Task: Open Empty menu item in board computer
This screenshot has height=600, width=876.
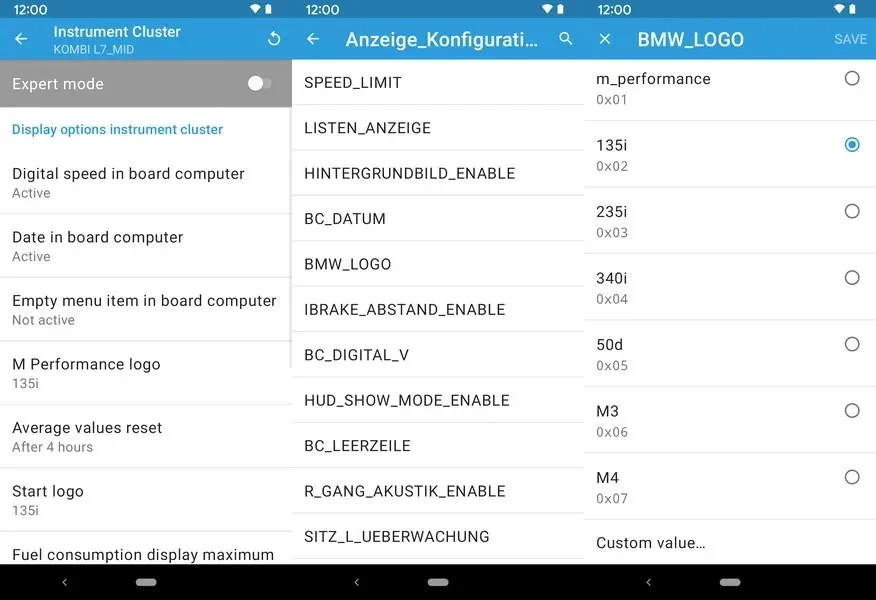Action: tap(146, 309)
